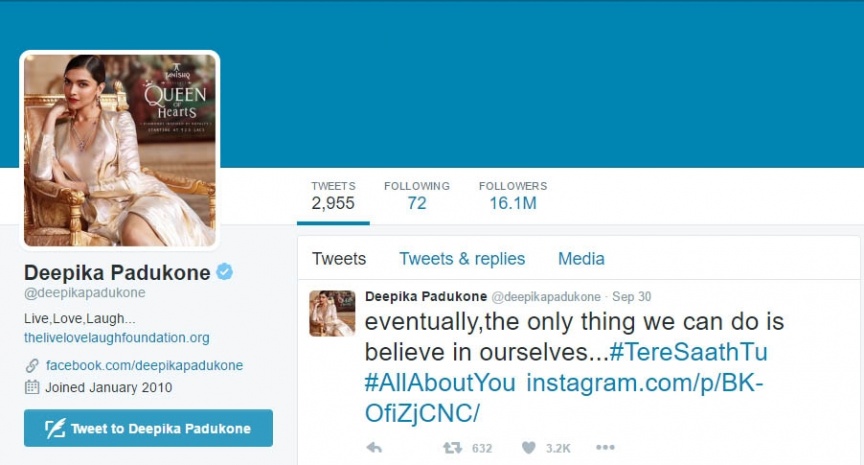Switch to the Media tab
864x465 pixels.
[x=581, y=258]
